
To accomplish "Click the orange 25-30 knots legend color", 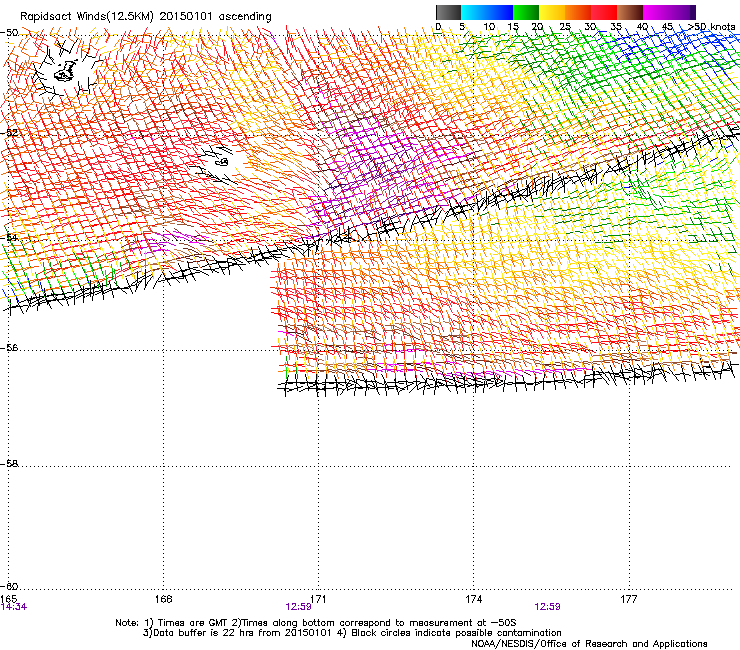I will (x=578, y=12).
